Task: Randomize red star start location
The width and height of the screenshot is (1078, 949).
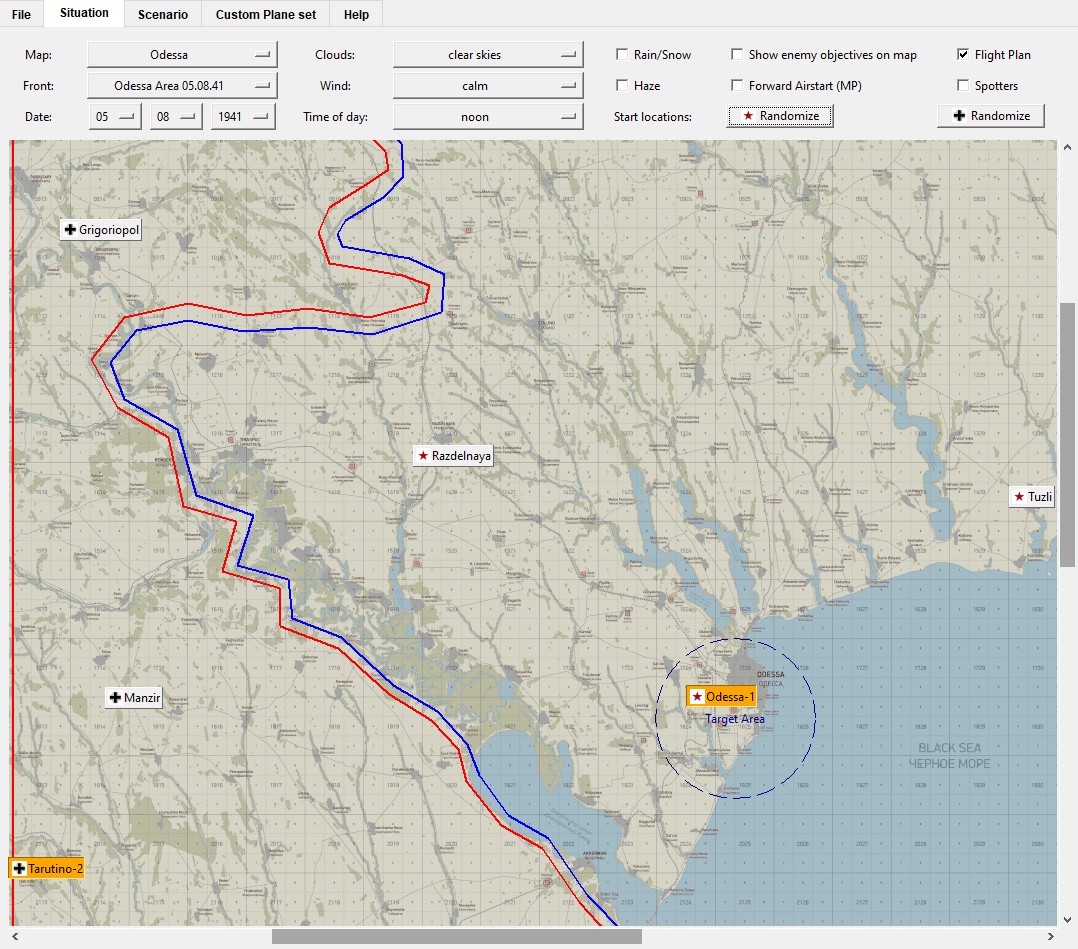Action: pos(780,116)
